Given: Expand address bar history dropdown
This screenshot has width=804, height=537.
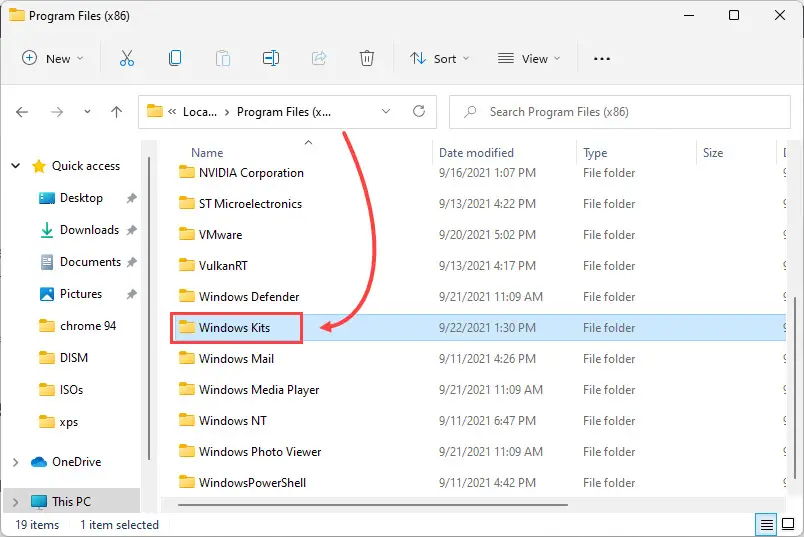Looking at the screenshot, I should pyautogui.click(x=386, y=111).
